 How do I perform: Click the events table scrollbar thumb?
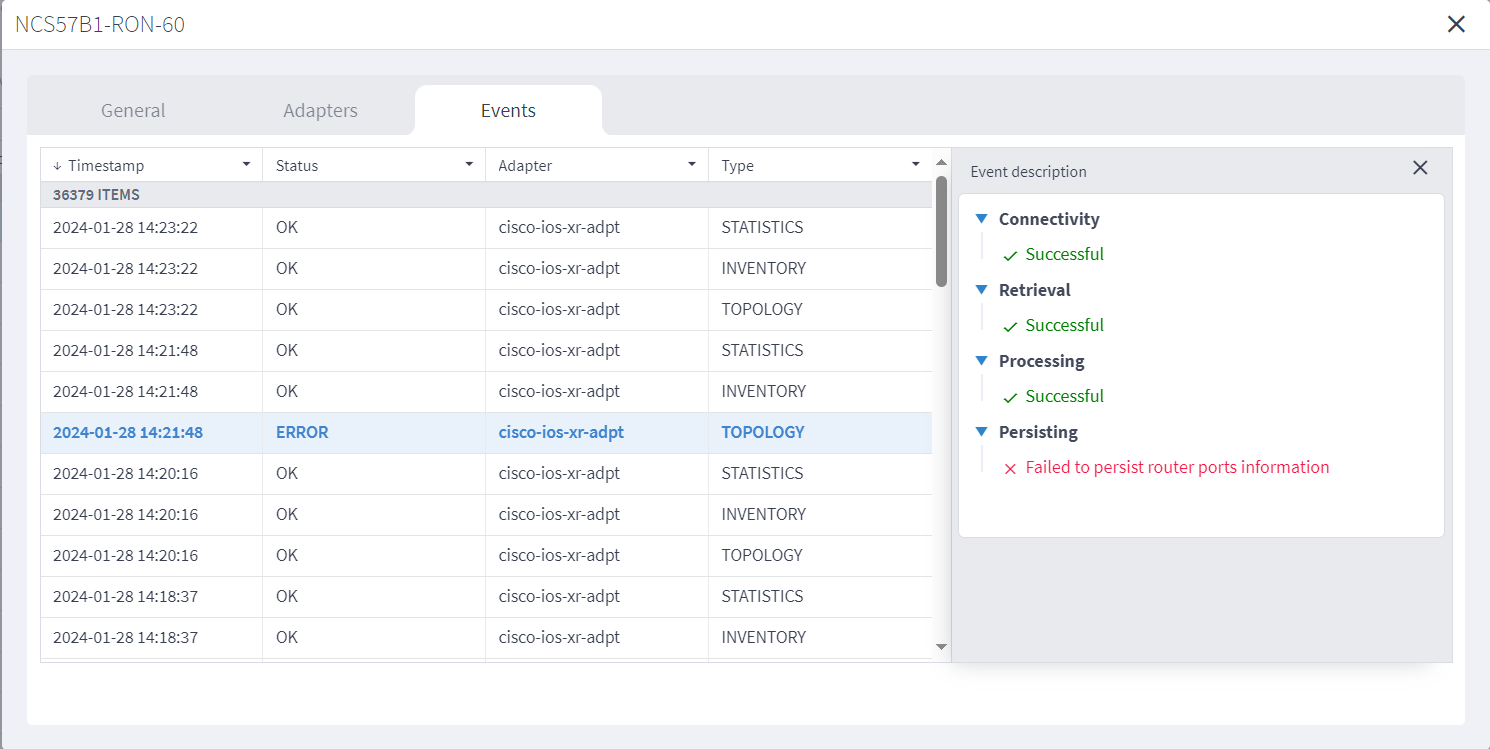tap(941, 232)
